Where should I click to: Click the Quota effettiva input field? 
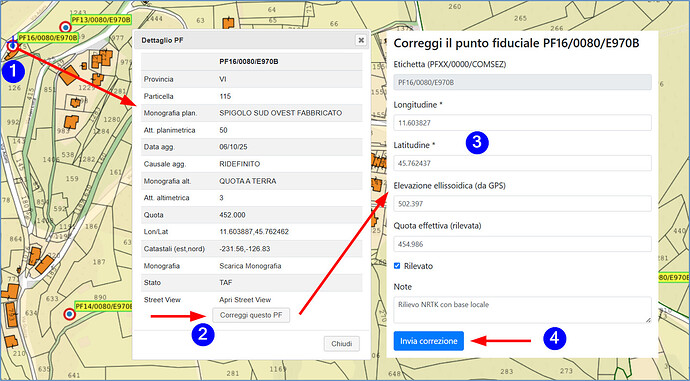coord(522,244)
